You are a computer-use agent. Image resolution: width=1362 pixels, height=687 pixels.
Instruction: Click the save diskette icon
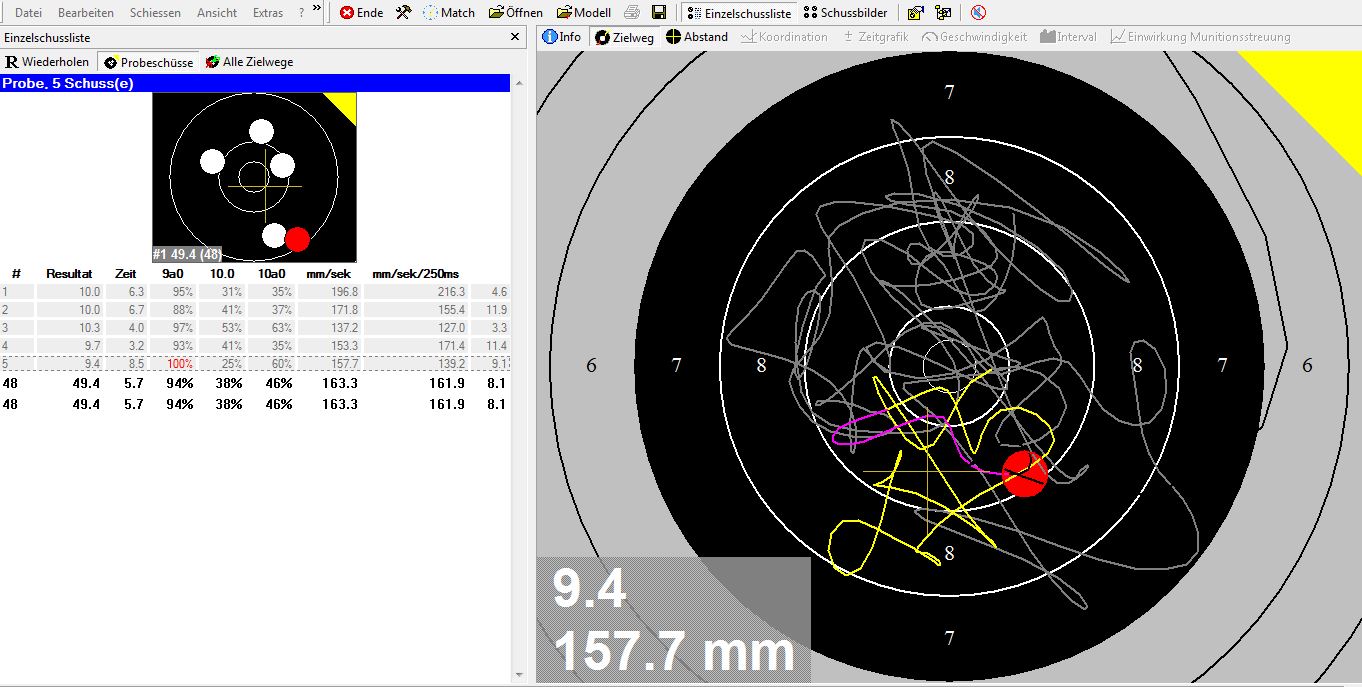pyautogui.click(x=659, y=13)
